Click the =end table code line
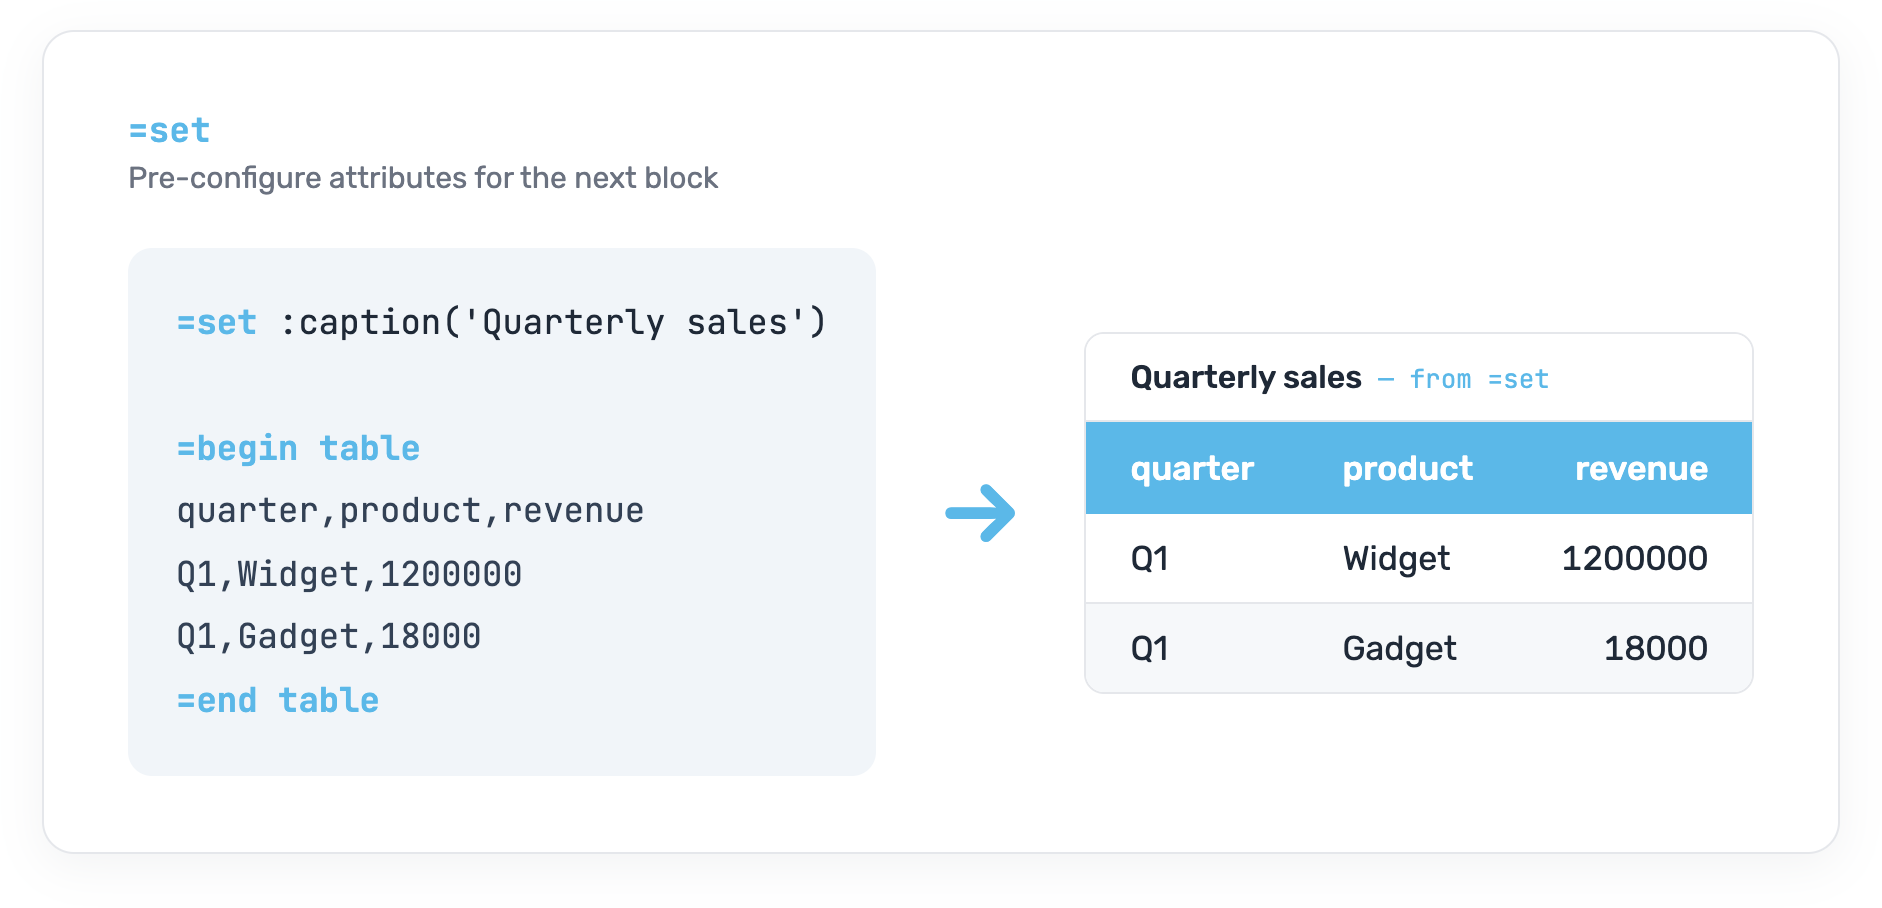 [278, 700]
